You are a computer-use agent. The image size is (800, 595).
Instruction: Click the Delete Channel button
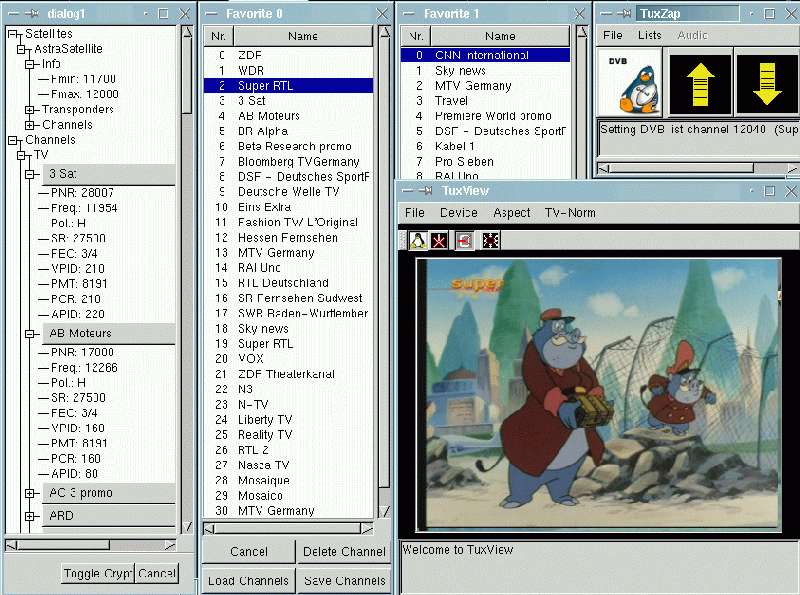click(344, 551)
